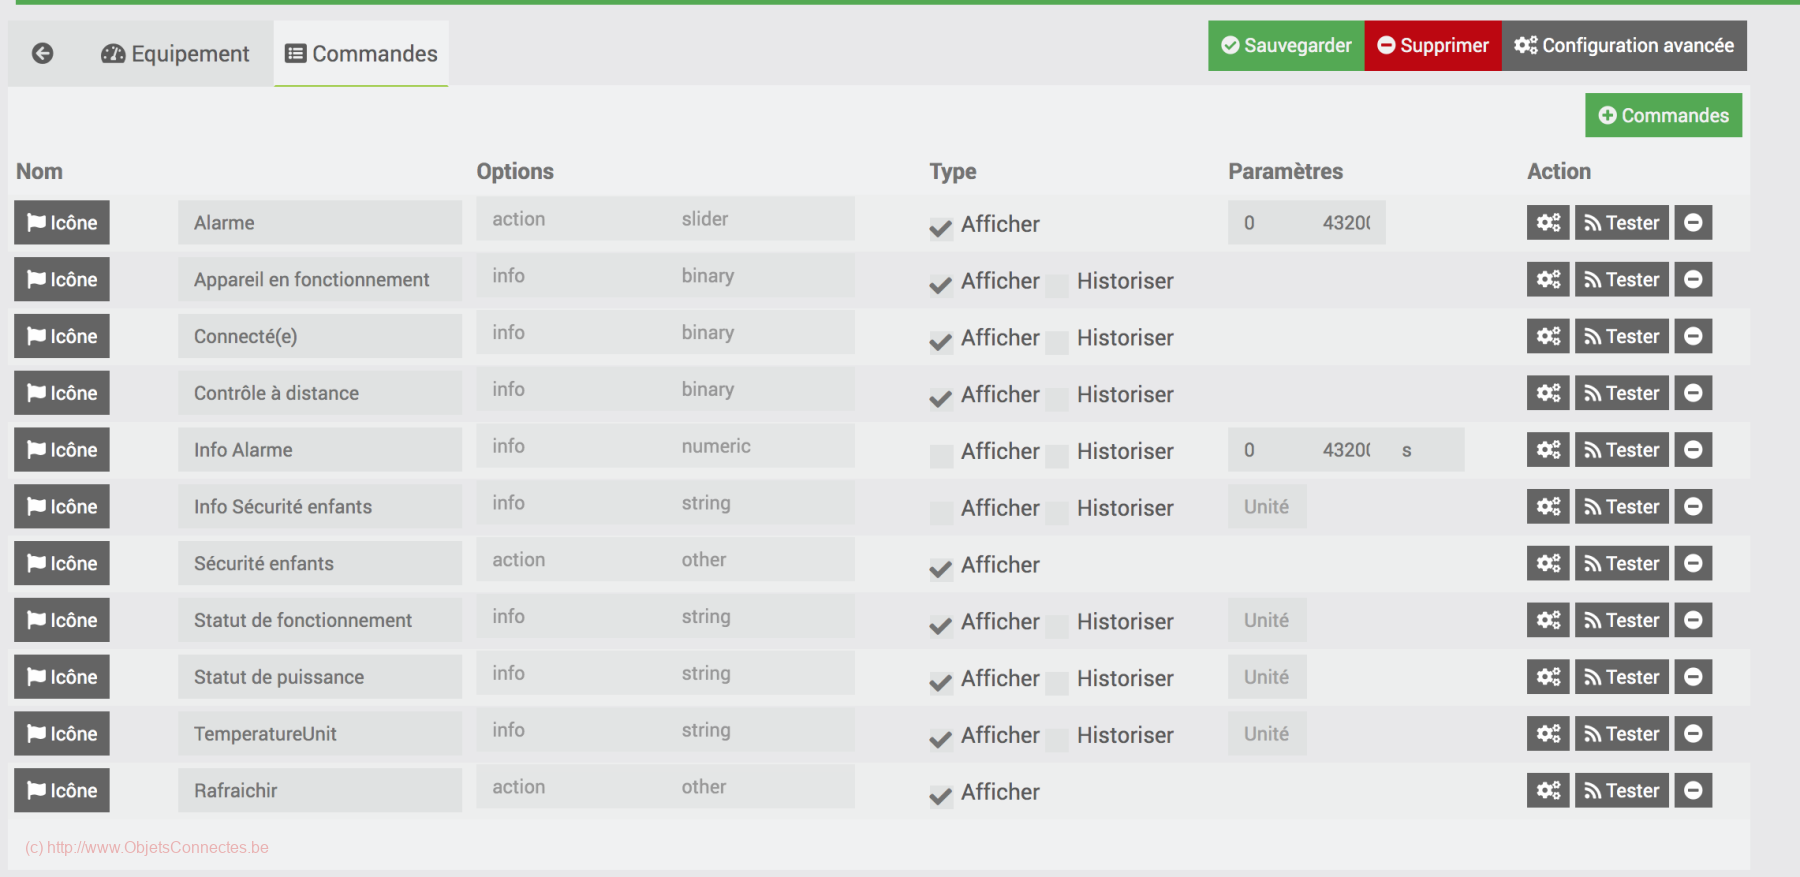Open the Equipement tab
The image size is (1800, 877).
175,54
